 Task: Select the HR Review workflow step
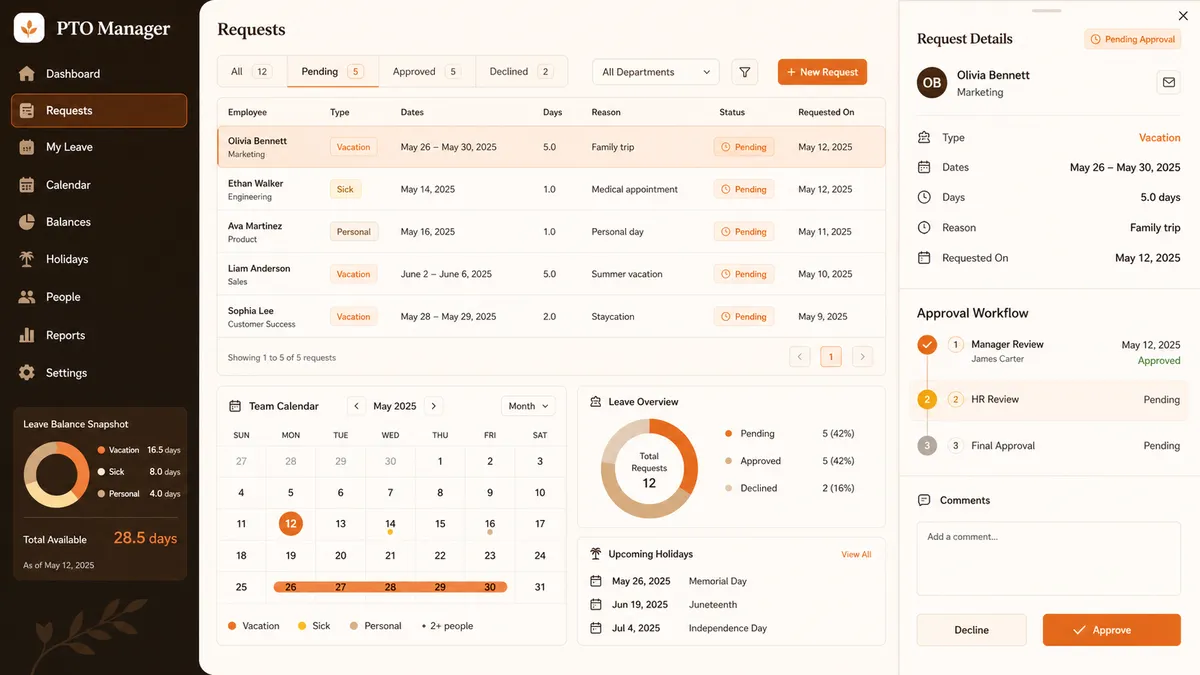pyautogui.click(x=1048, y=399)
